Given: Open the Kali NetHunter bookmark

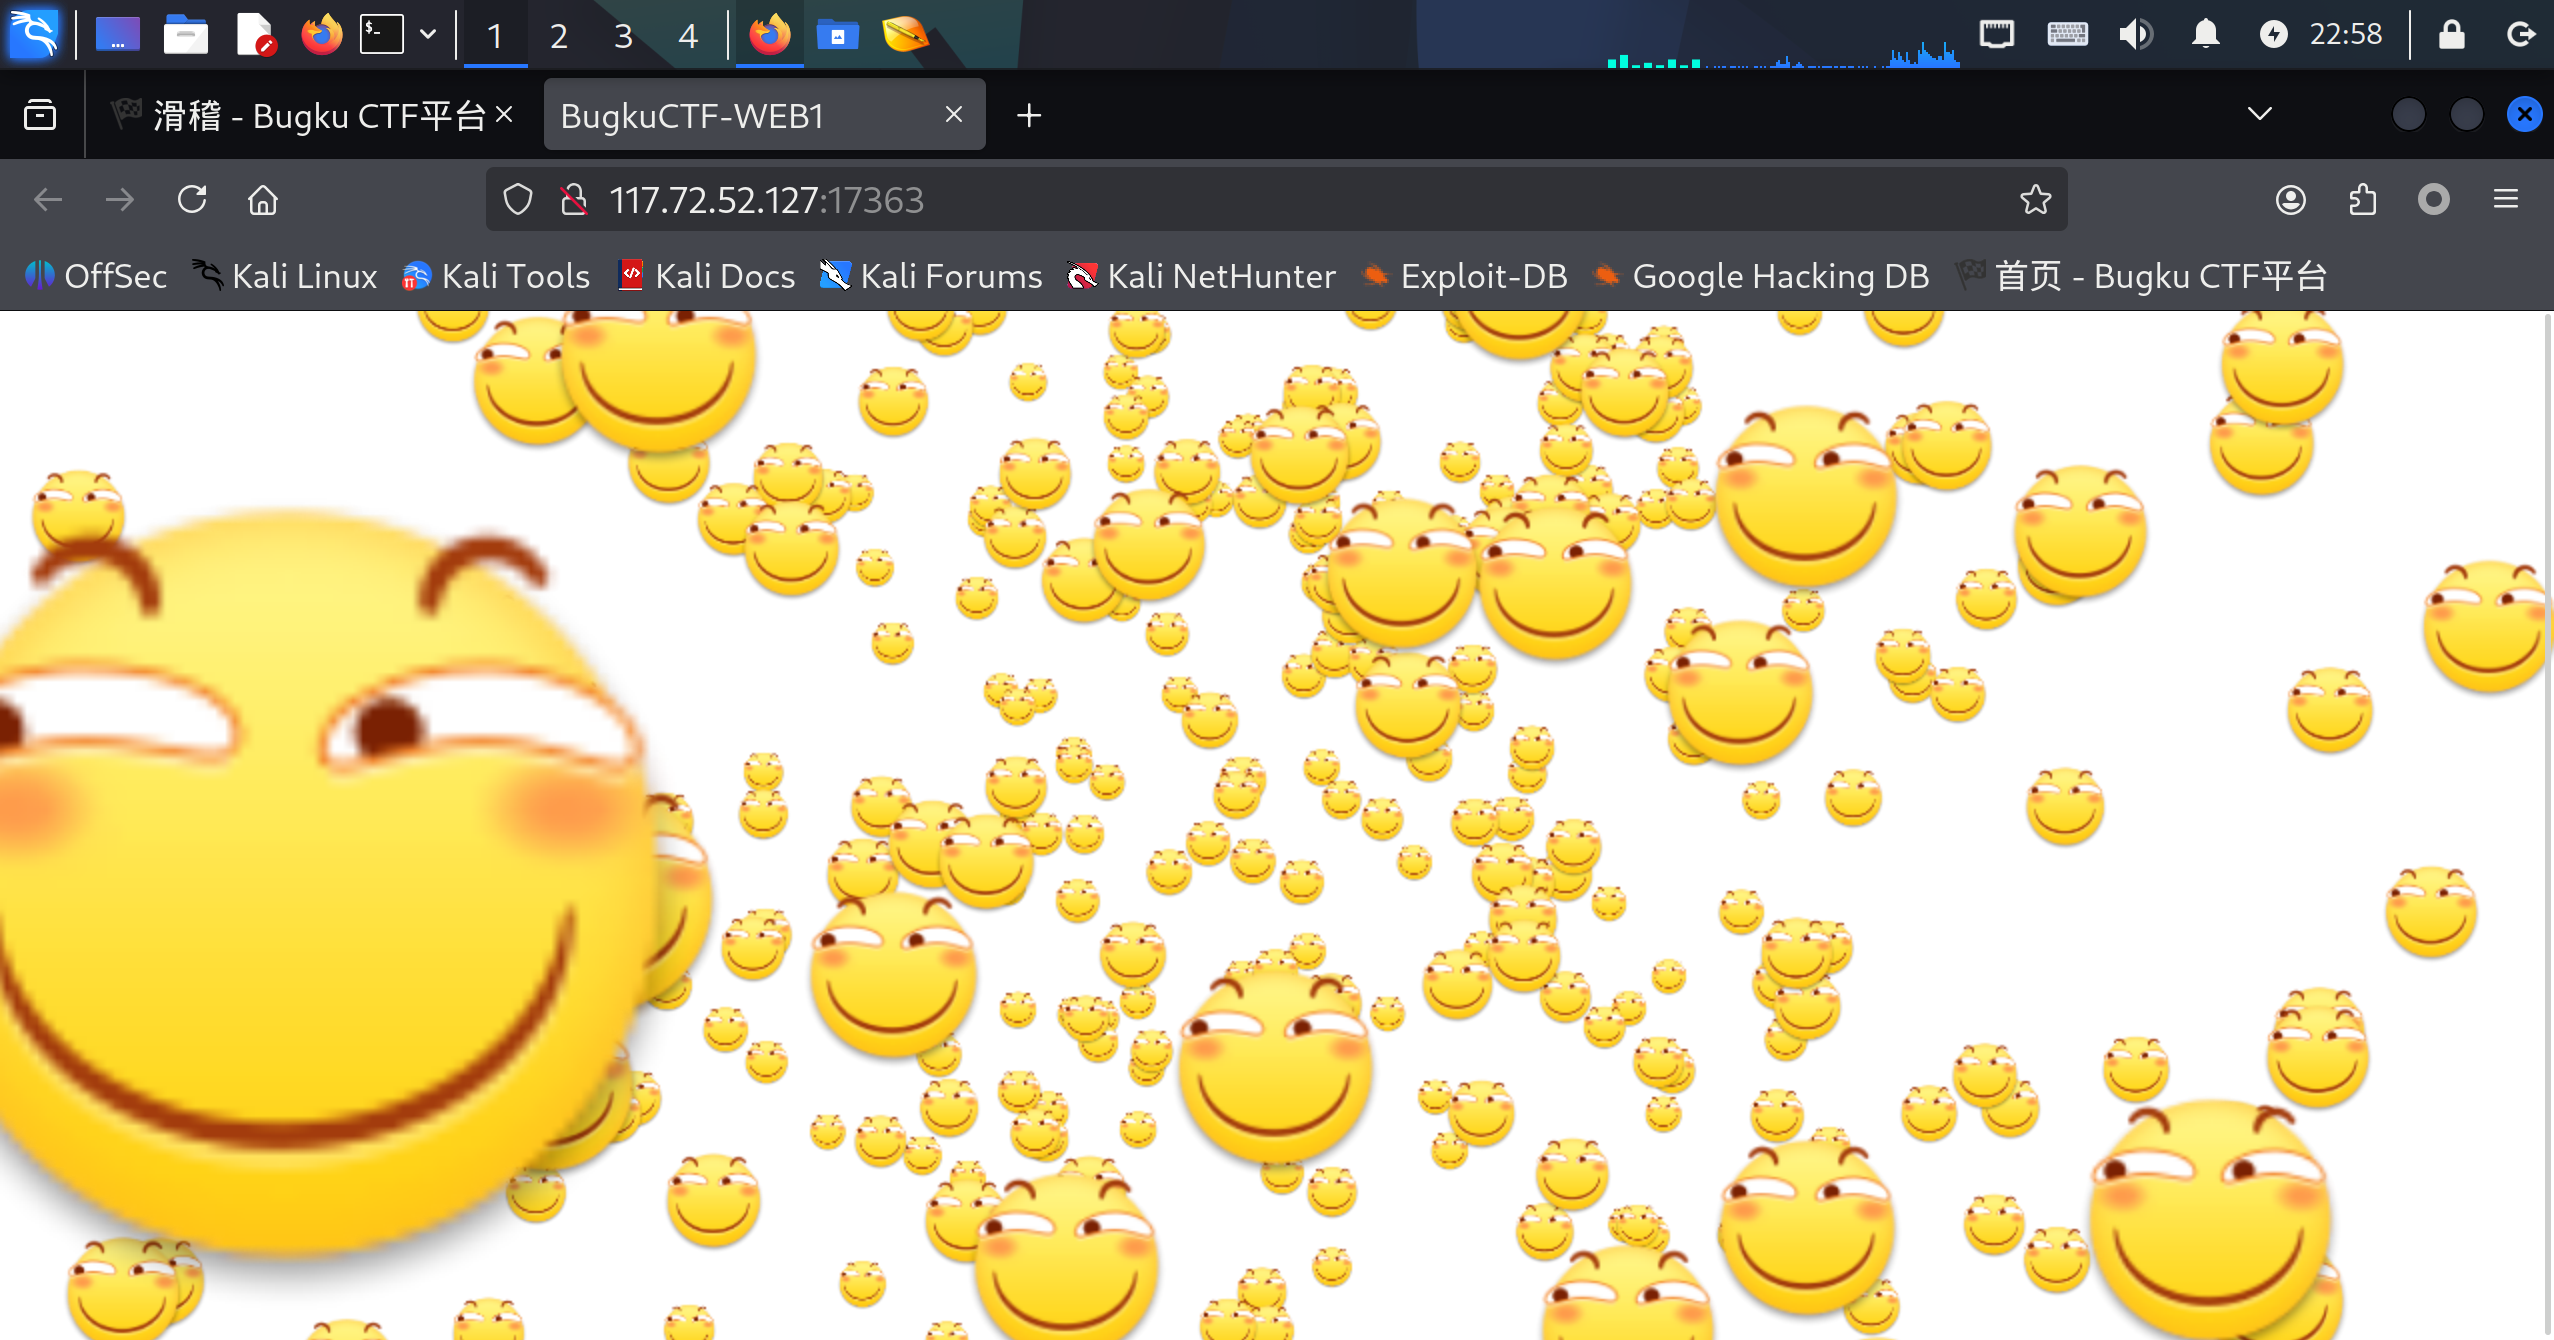Looking at the screenshot, I should point(1201,276).
